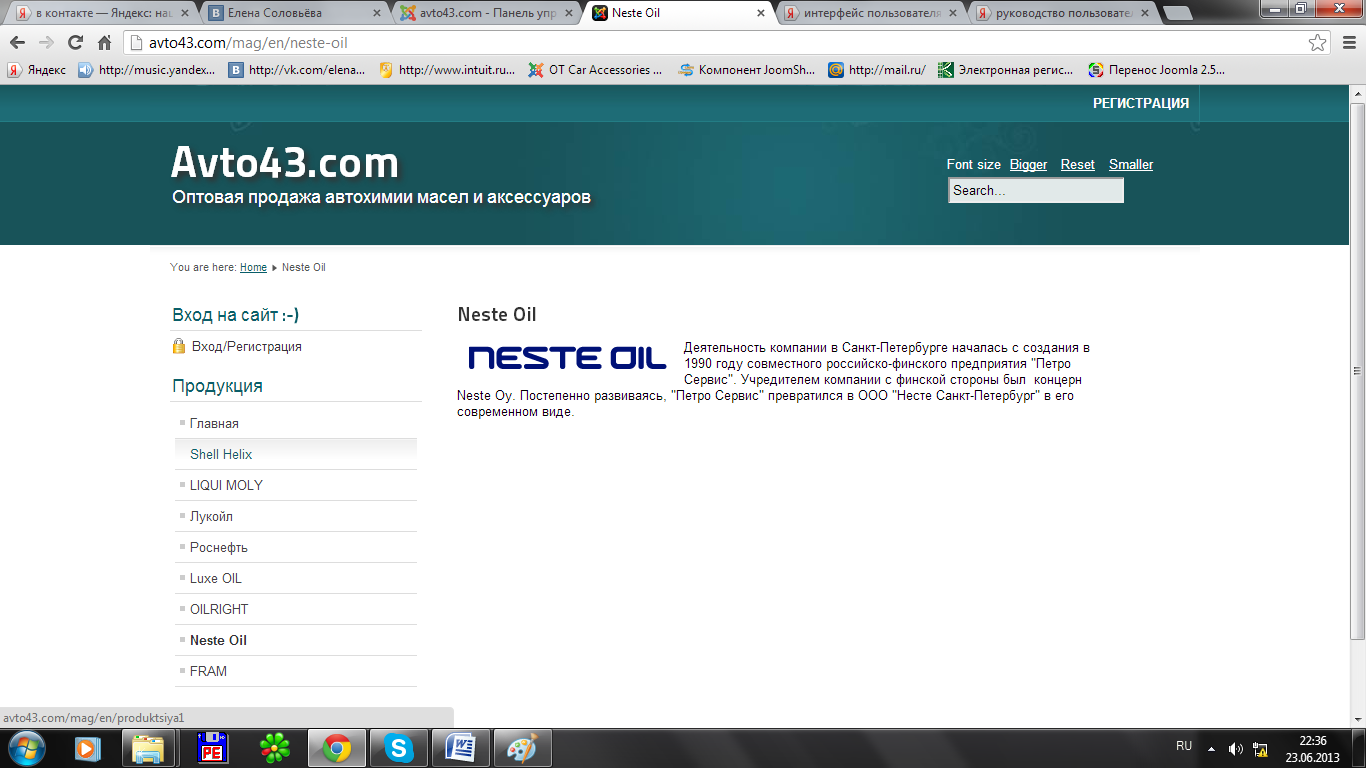Select LIQUI MOLY in the menu
This screenshot has height=768, width=1366.
pos(296,485)
